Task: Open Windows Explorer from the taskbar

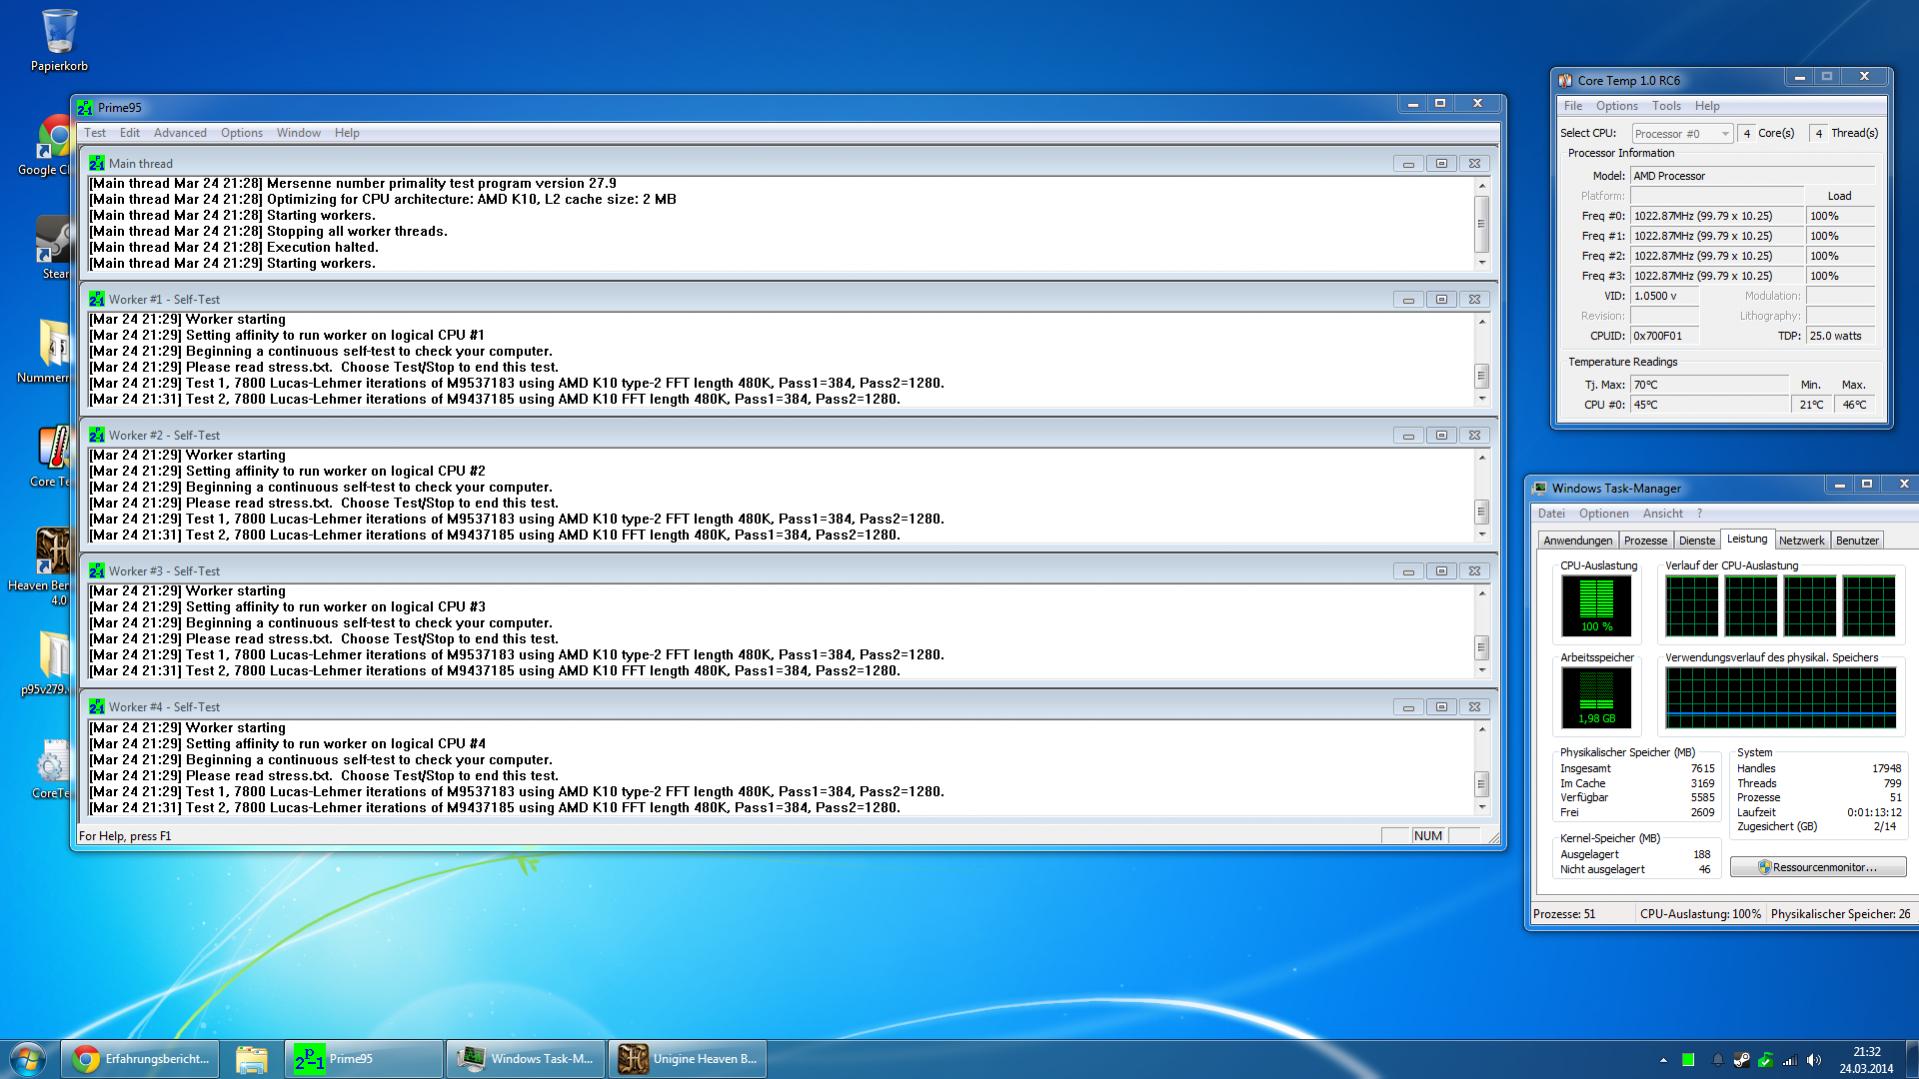Action: 252,1059
